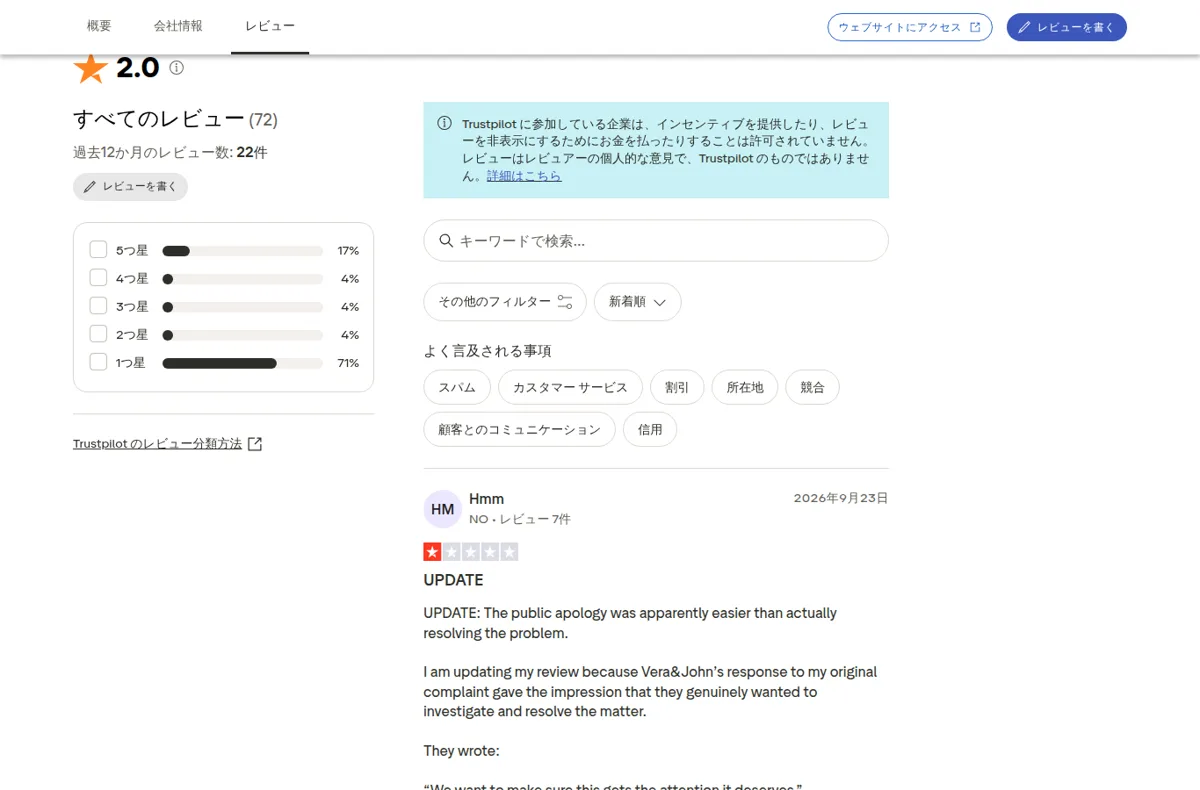This screenshot has height=790, width=1200.
Task: Select the スパム topic chip
Action: point(457,387)
